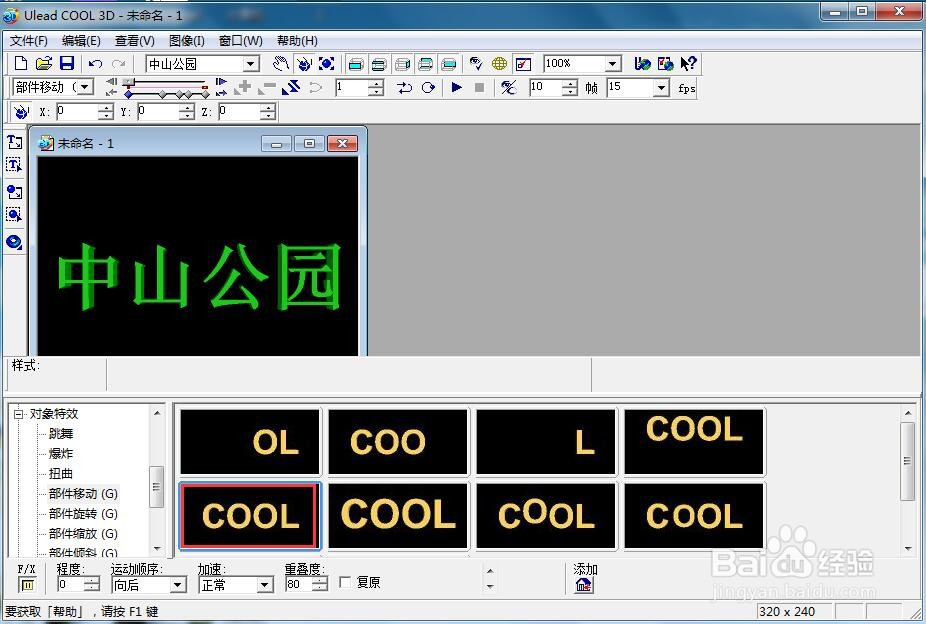Select 部件缩放 (G) in the effects tree
926x624 pixels.
(83, 534)
